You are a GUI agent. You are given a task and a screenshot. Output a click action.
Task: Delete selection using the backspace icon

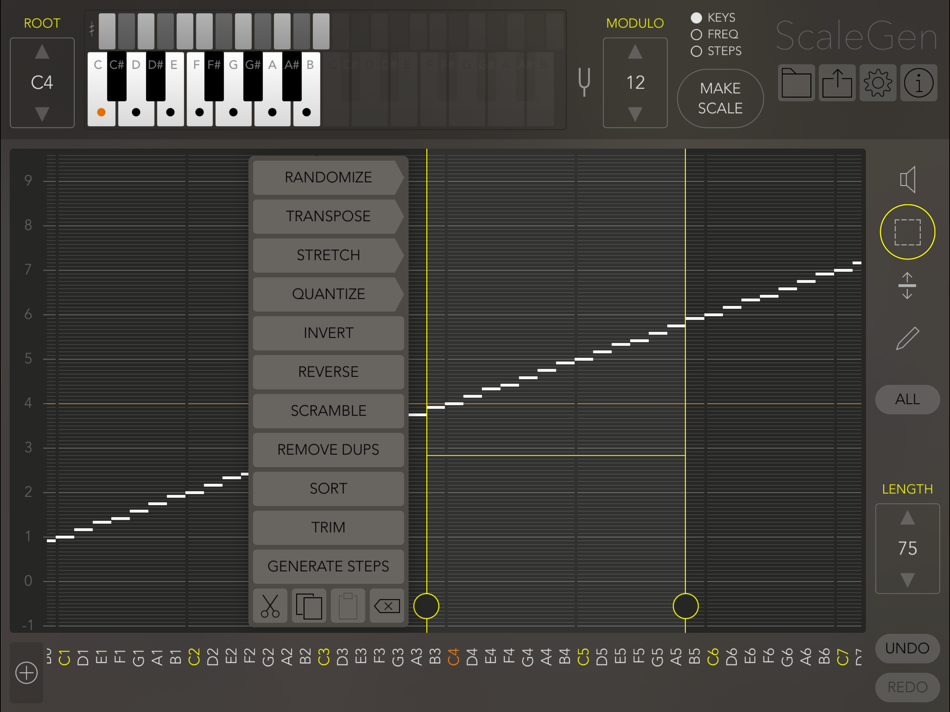(x=387, y=606)
